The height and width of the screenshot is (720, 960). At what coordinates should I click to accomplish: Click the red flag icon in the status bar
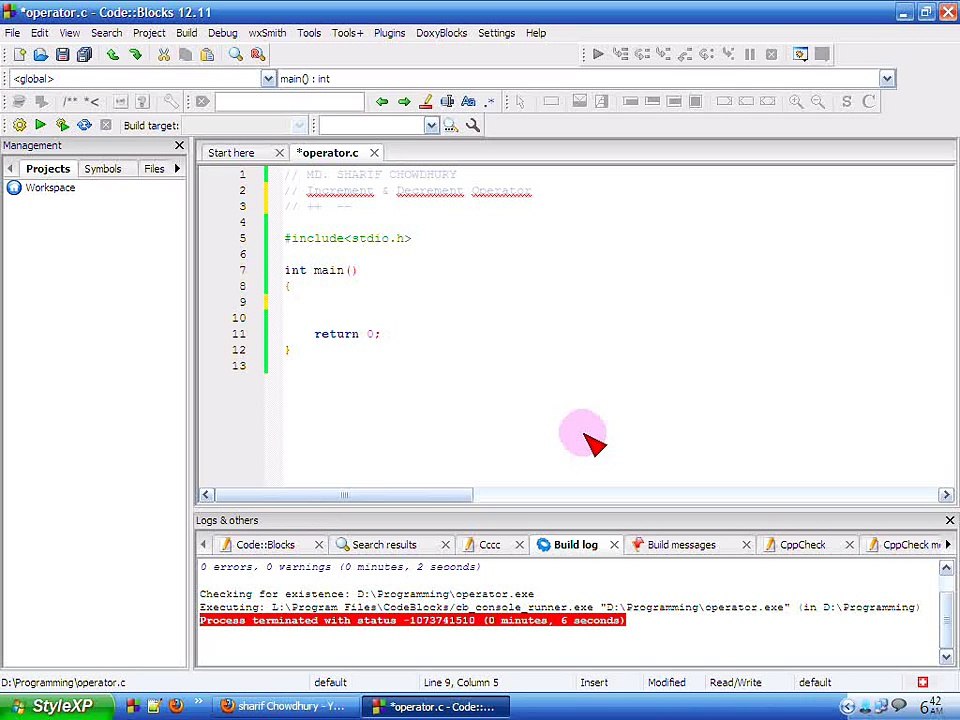click(923, 682)
